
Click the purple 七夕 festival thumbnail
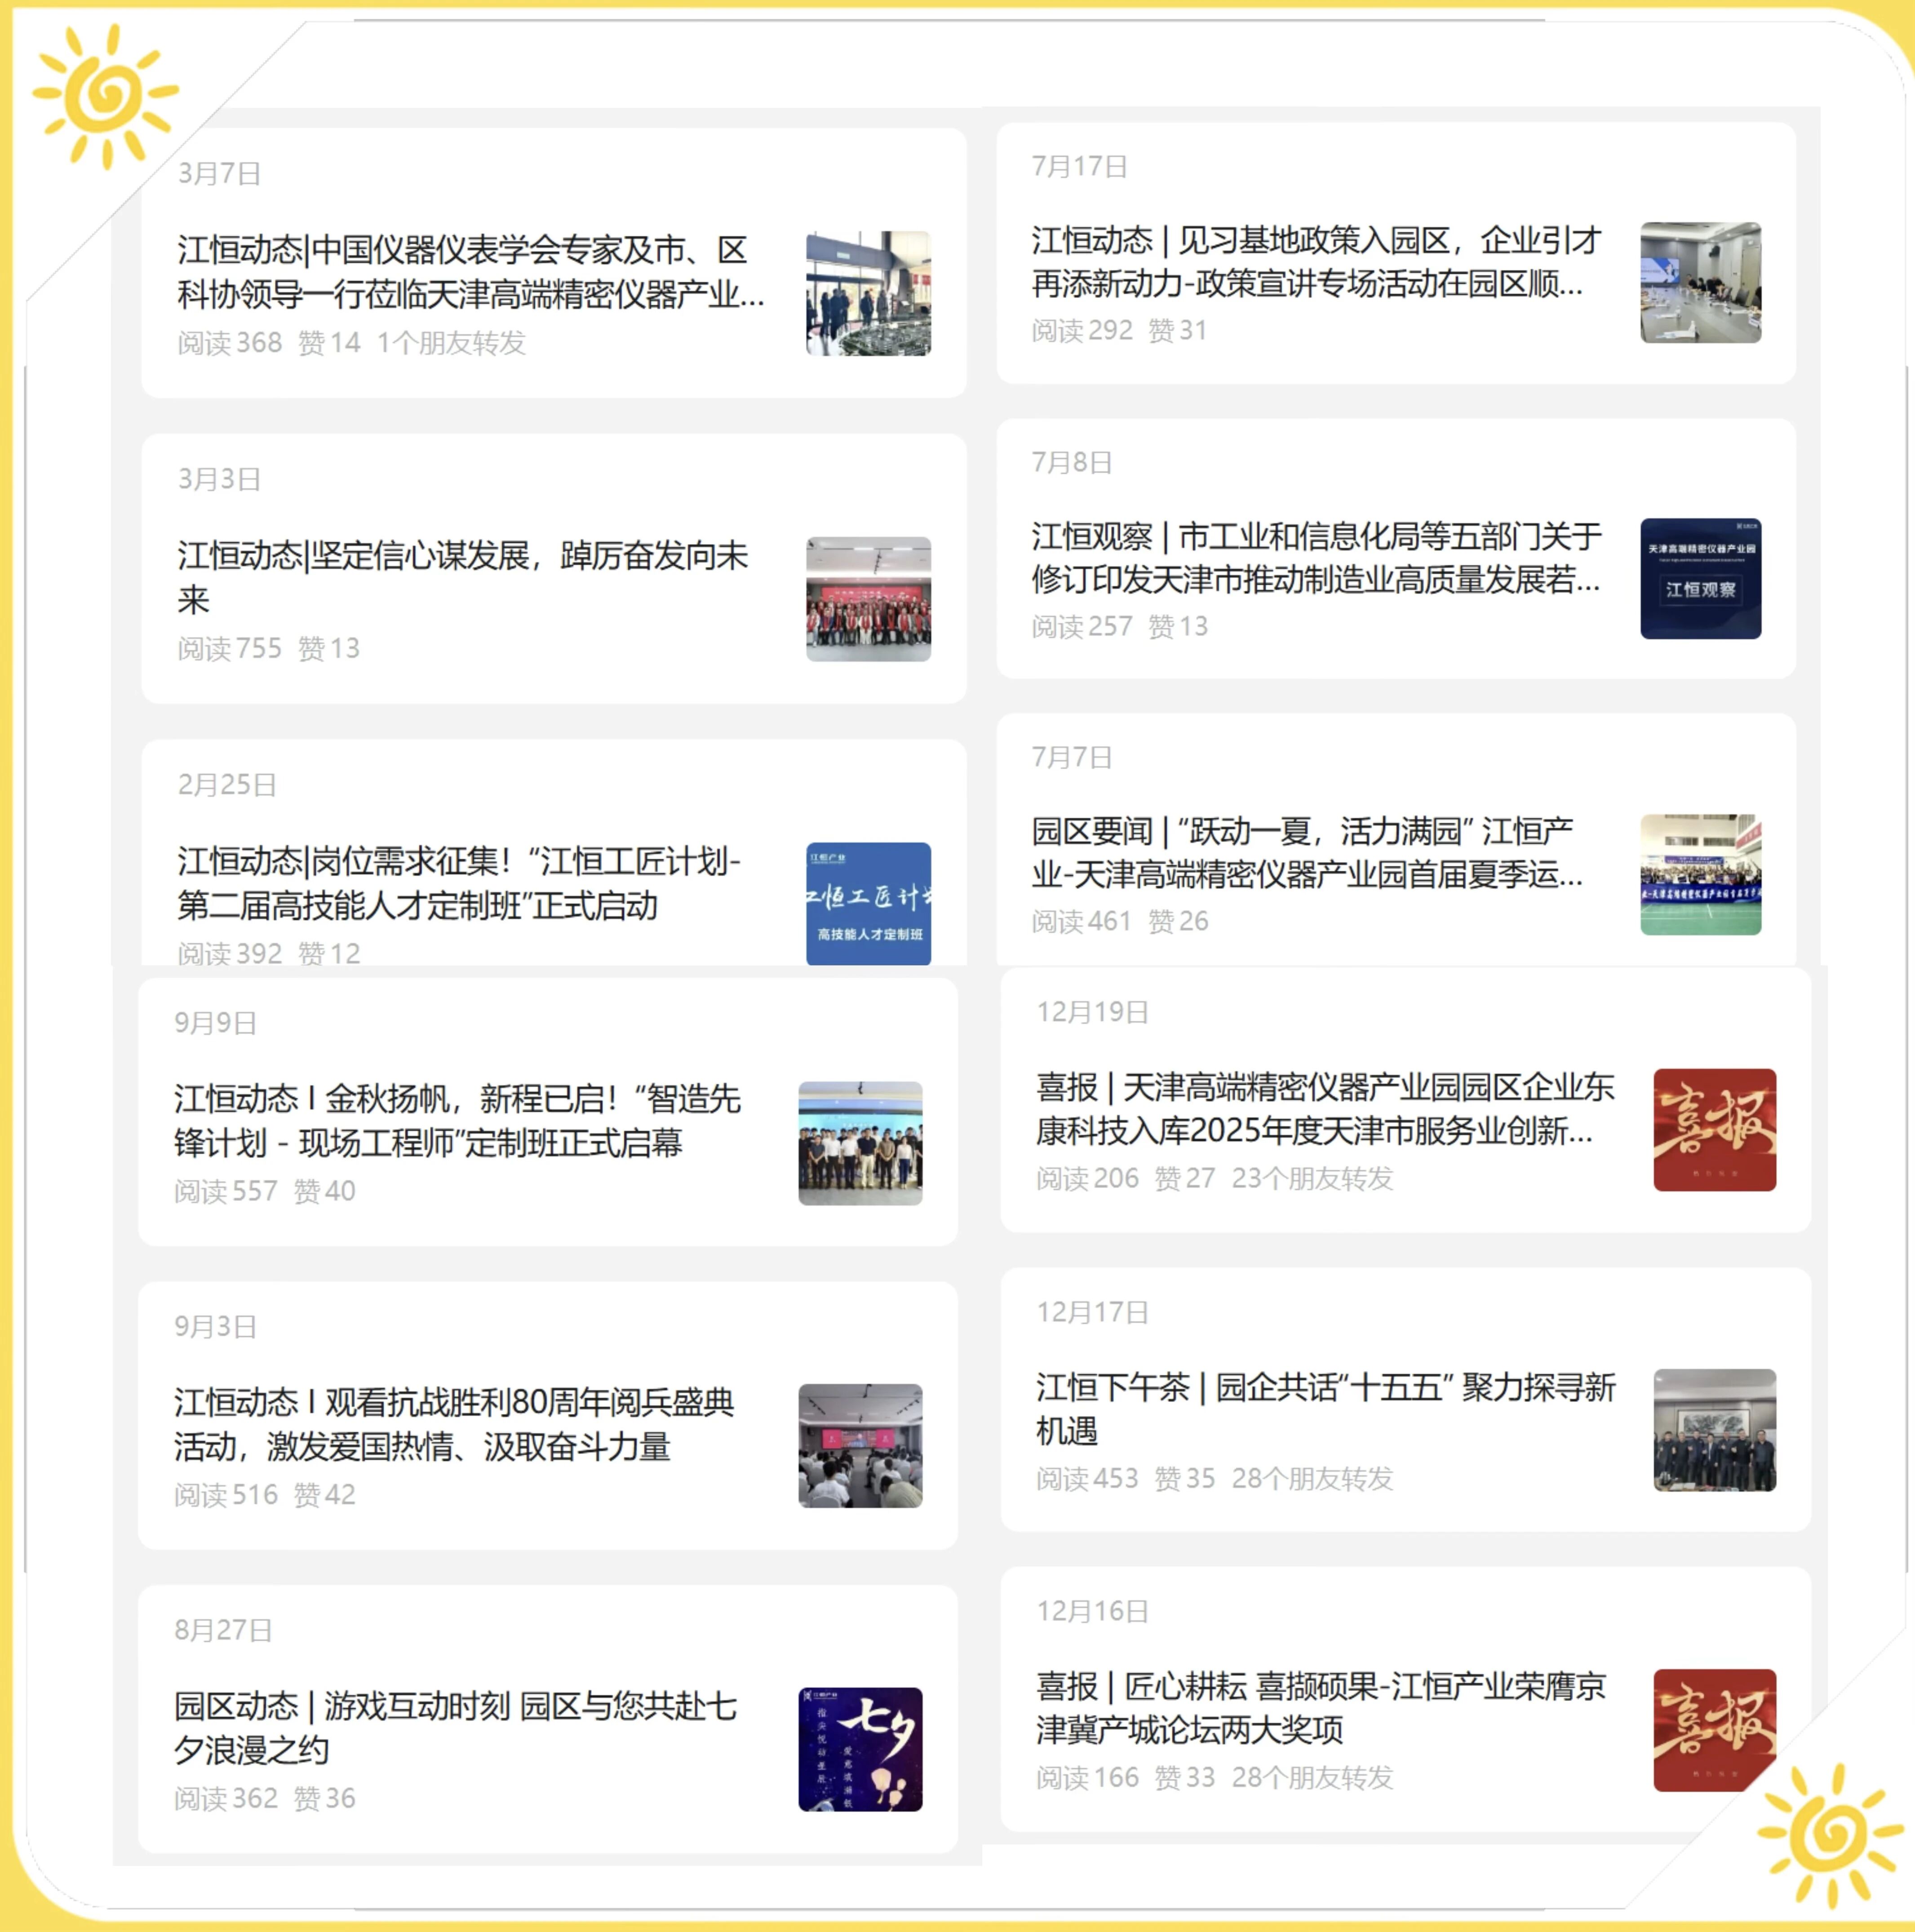pos(860,1749)
